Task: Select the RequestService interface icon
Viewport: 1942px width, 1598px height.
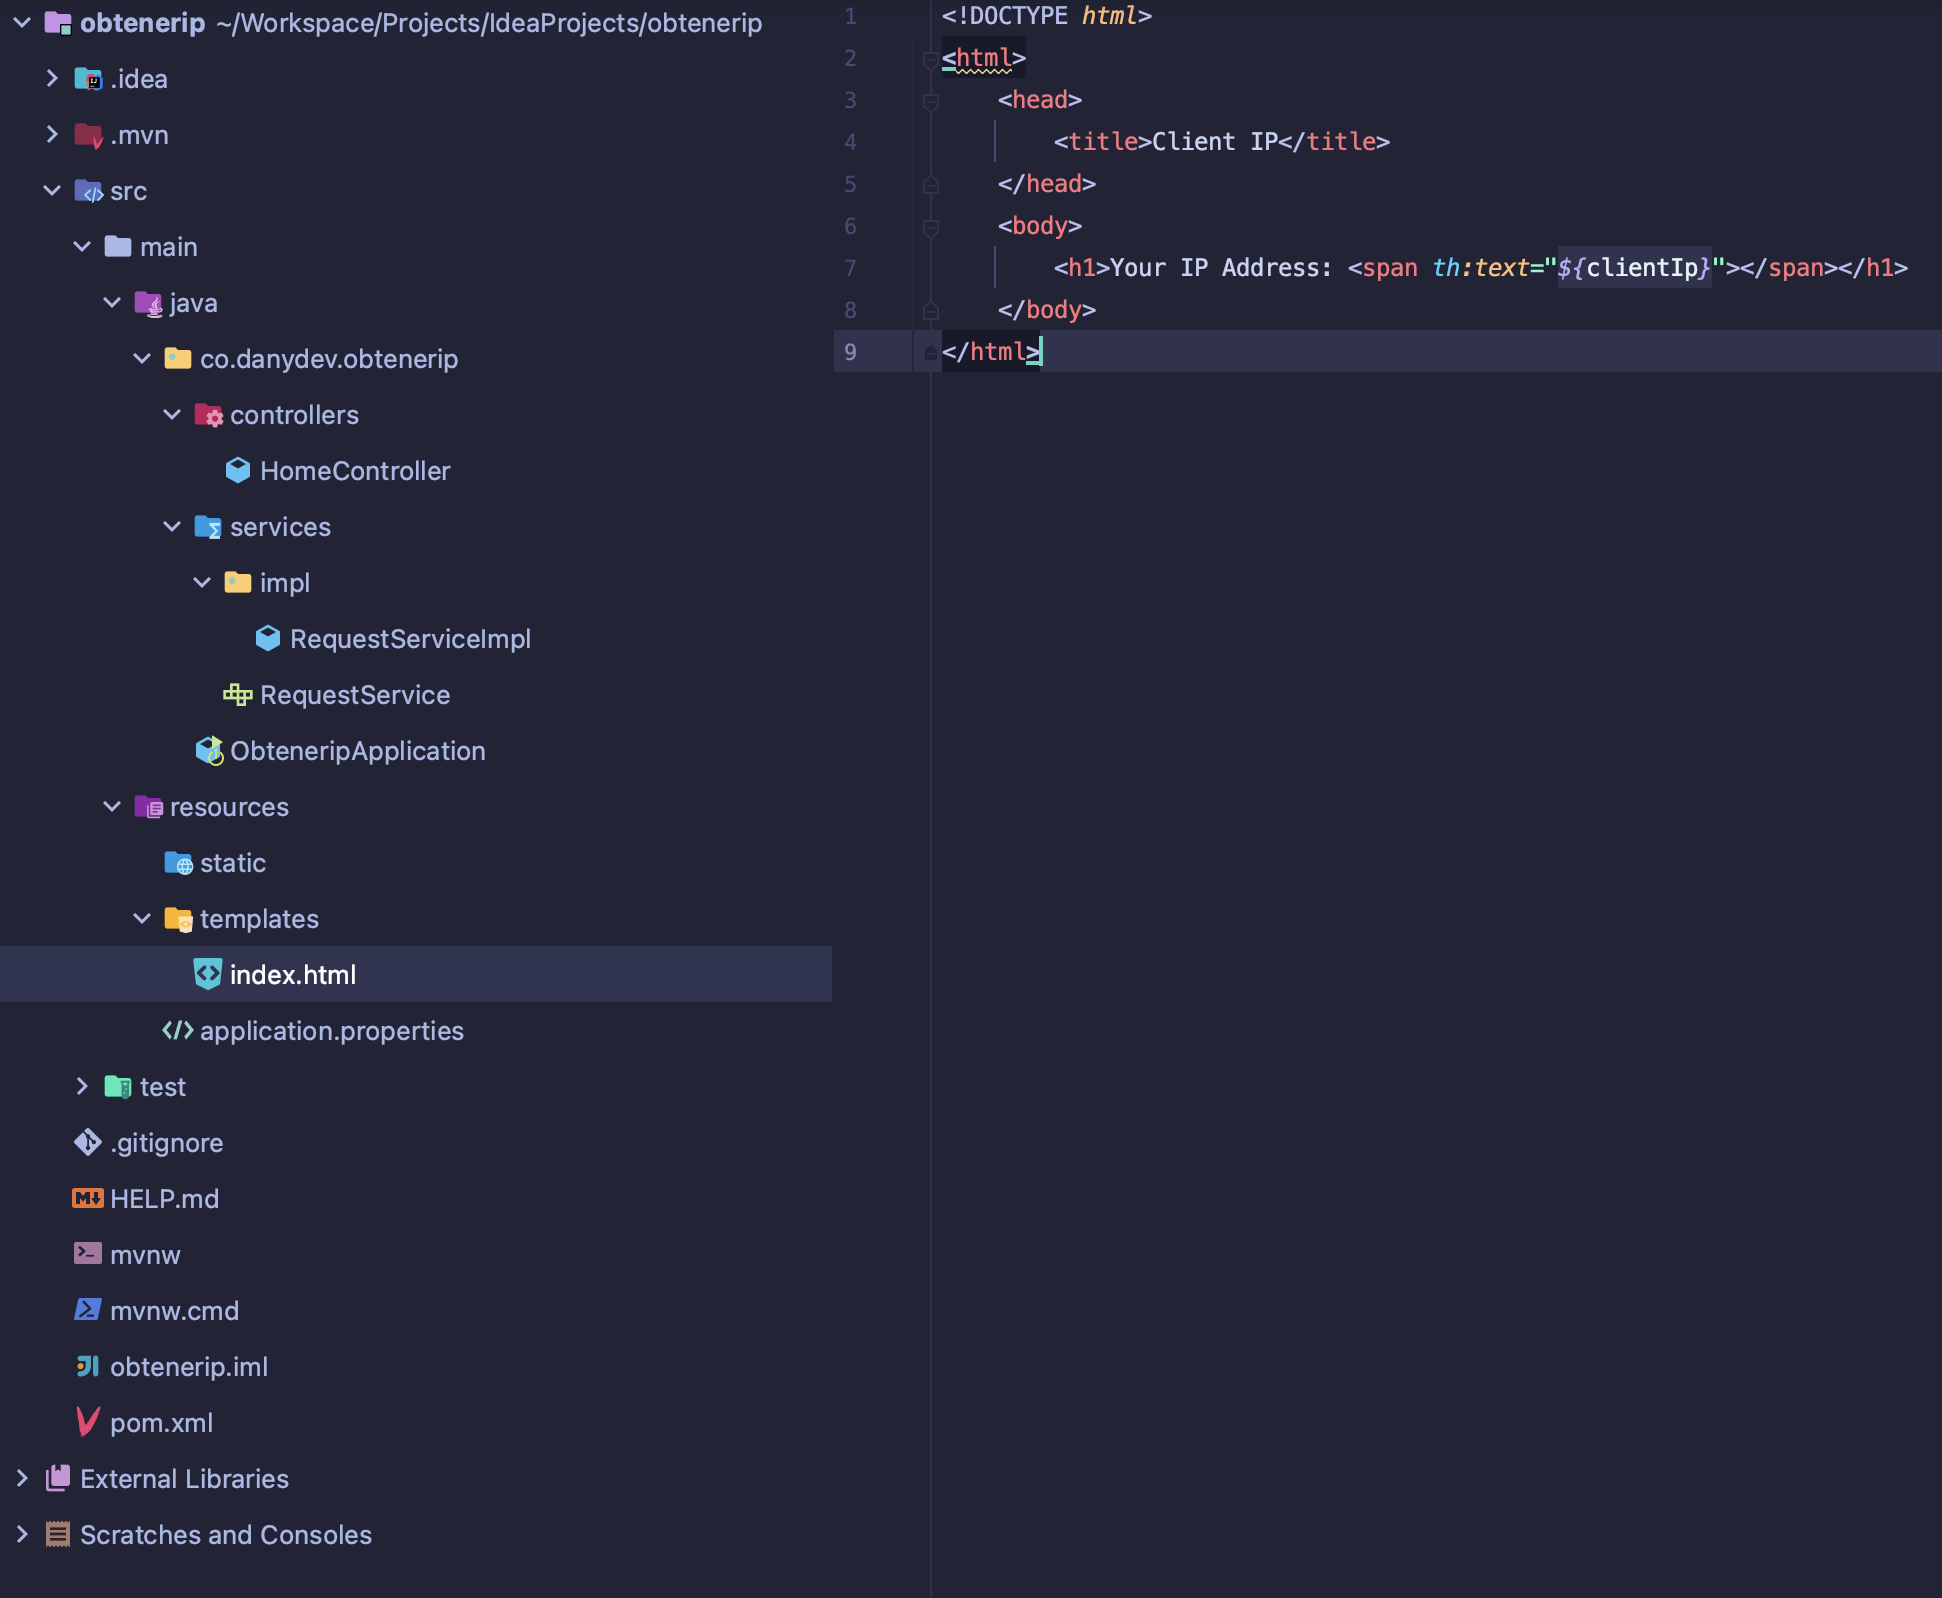Action: [x=236, y=694]
